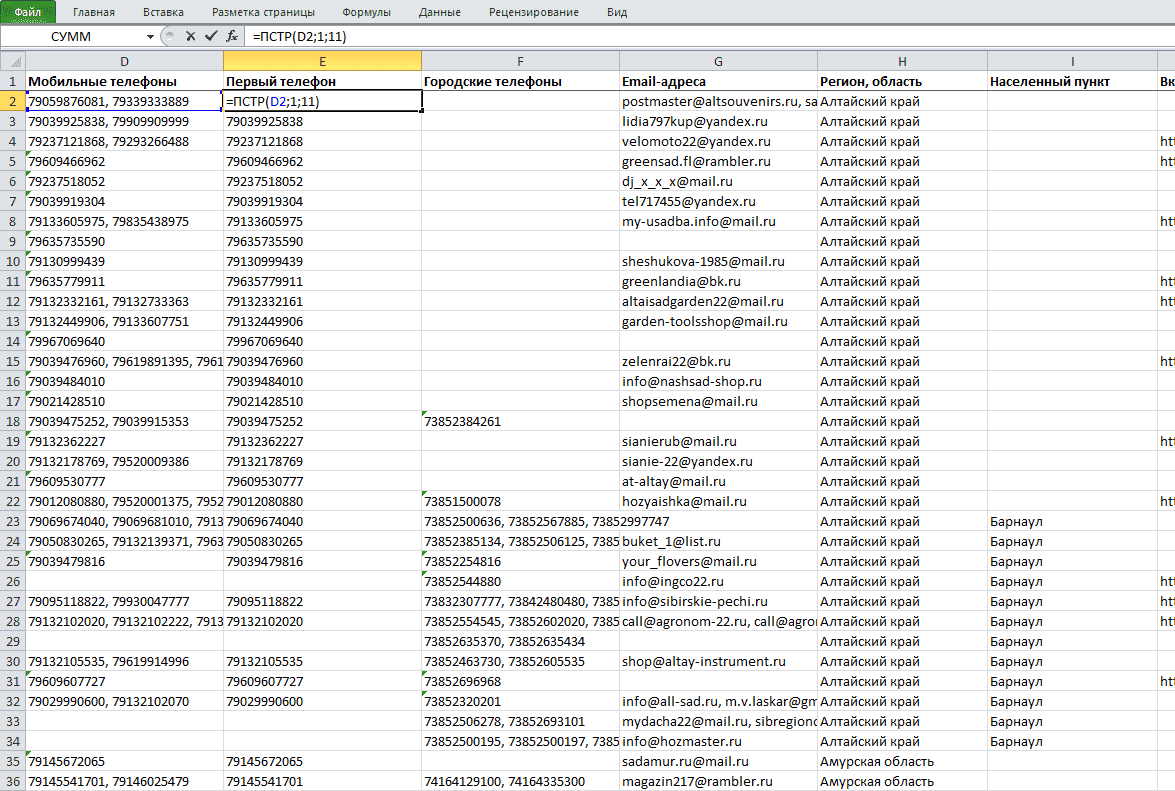Screen dimensions: 1175x791
Task: Click the header cell Регион, область
Action: 902,81
